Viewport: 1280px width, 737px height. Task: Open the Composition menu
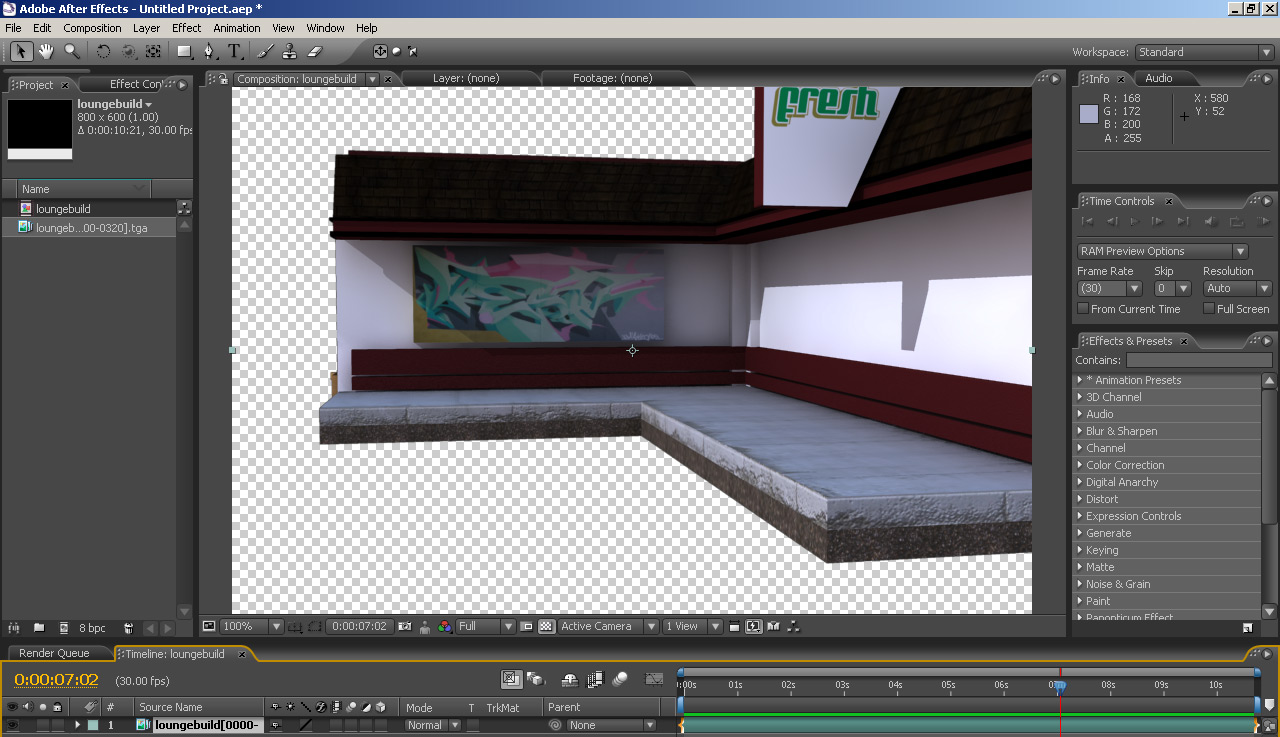coord(92,28)
